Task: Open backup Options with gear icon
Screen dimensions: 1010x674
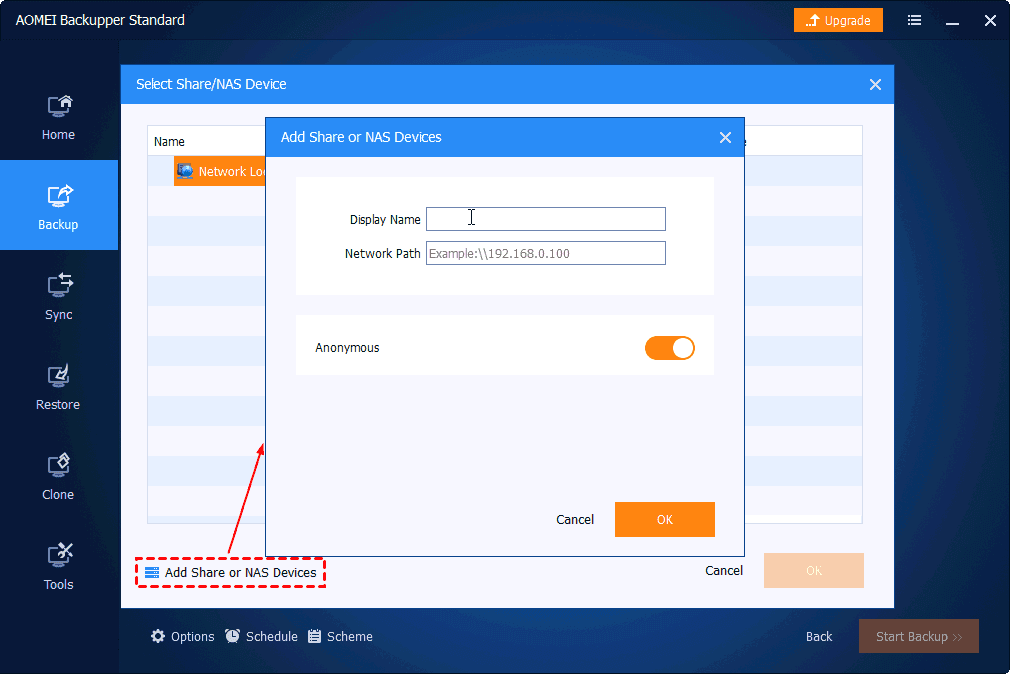Action: tap(182, 637)
